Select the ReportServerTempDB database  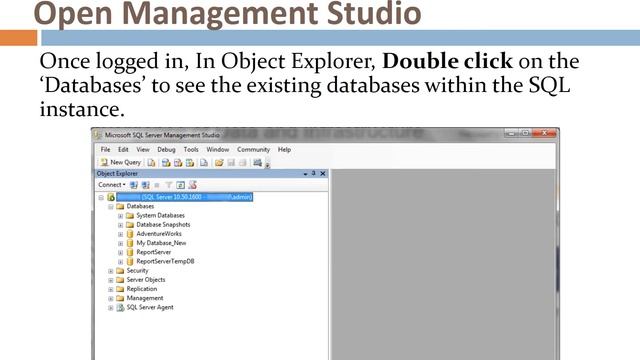(165, 262)
